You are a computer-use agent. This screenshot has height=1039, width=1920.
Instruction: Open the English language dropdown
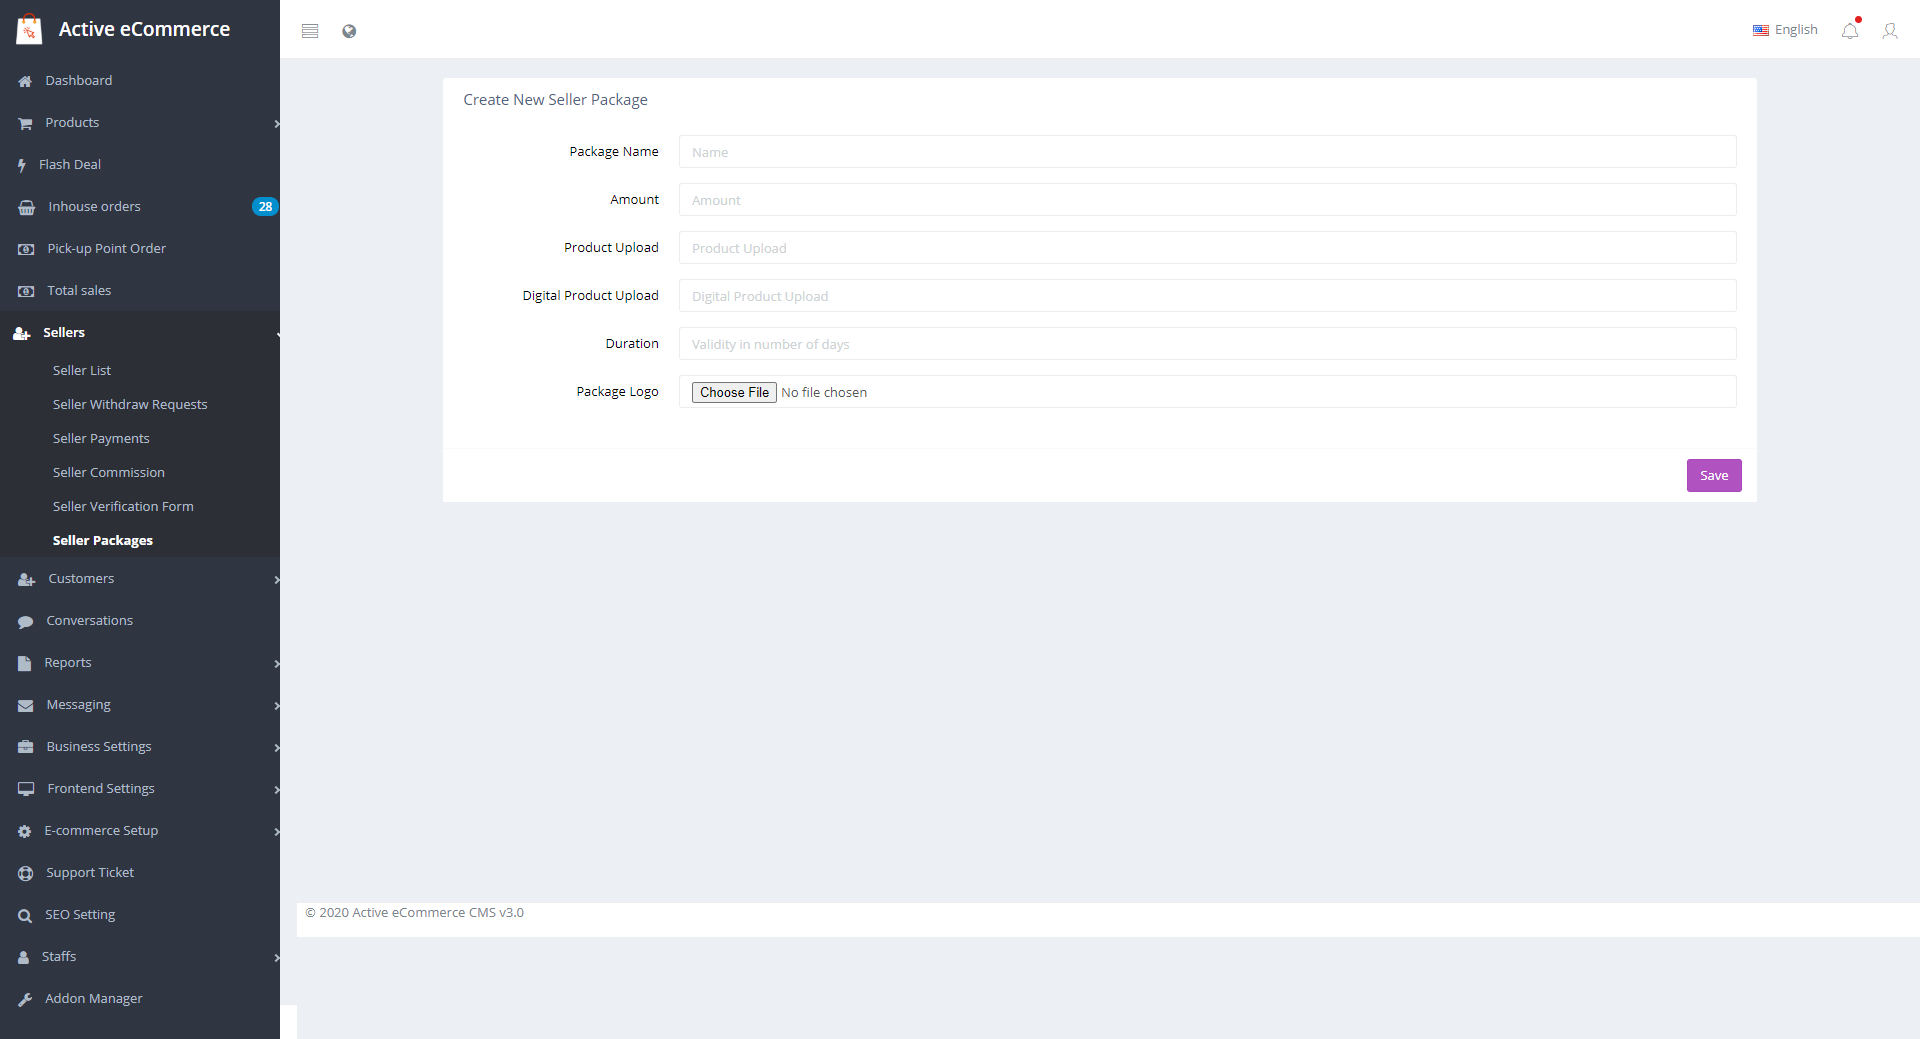pyautogui.click(x=1785, y=30)
